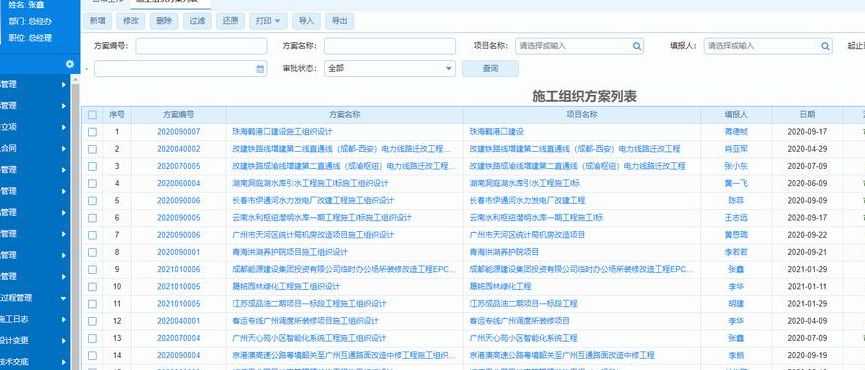
Task: Open plan number 2020090007 link
Action: (178, 132)
